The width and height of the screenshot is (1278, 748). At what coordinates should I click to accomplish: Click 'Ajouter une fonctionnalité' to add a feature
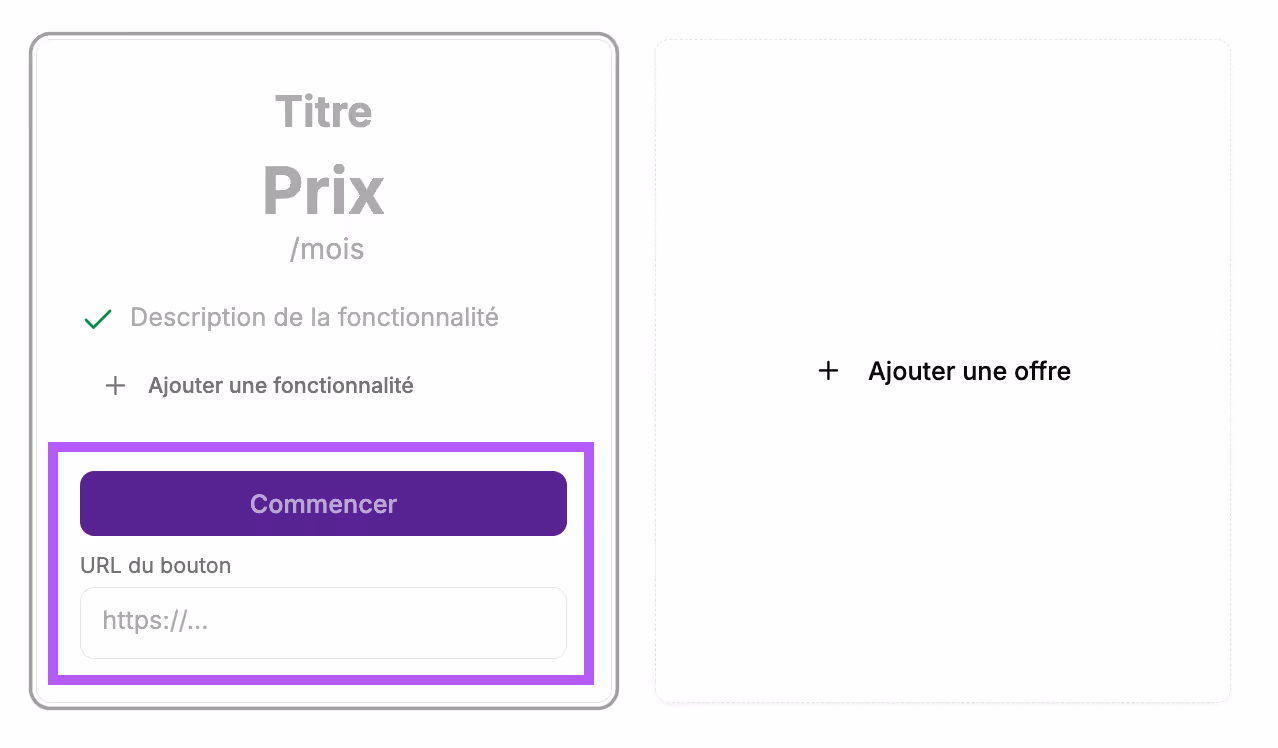point(281,385)
